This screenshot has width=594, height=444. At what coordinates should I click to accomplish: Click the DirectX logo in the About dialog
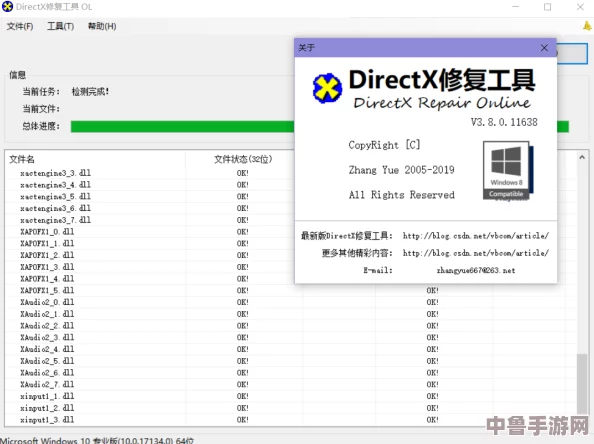327,88
